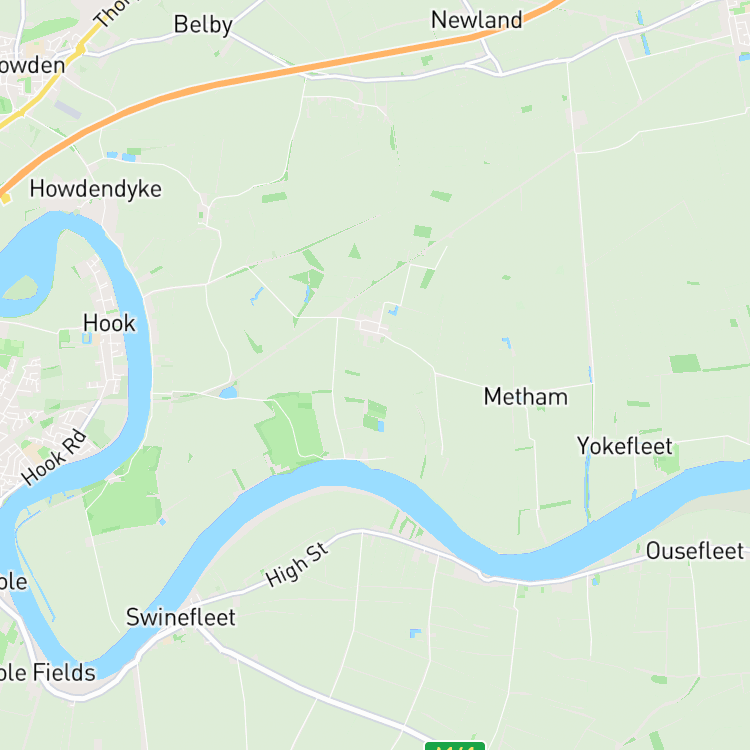Select the Belby place label
This screenshot has width=750, height=750.
pyautogui.click(x=203, y=25)
